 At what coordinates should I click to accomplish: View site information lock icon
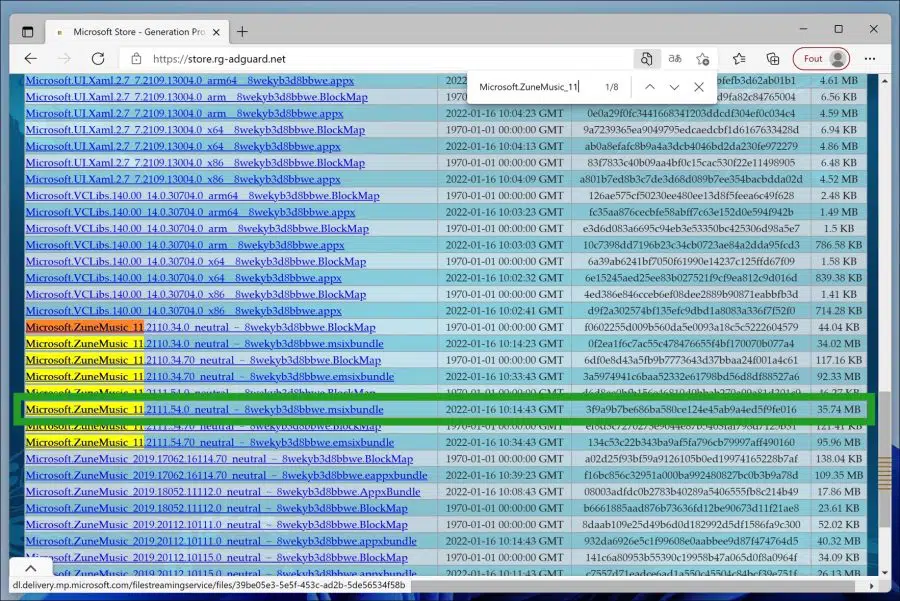[136, 59]
